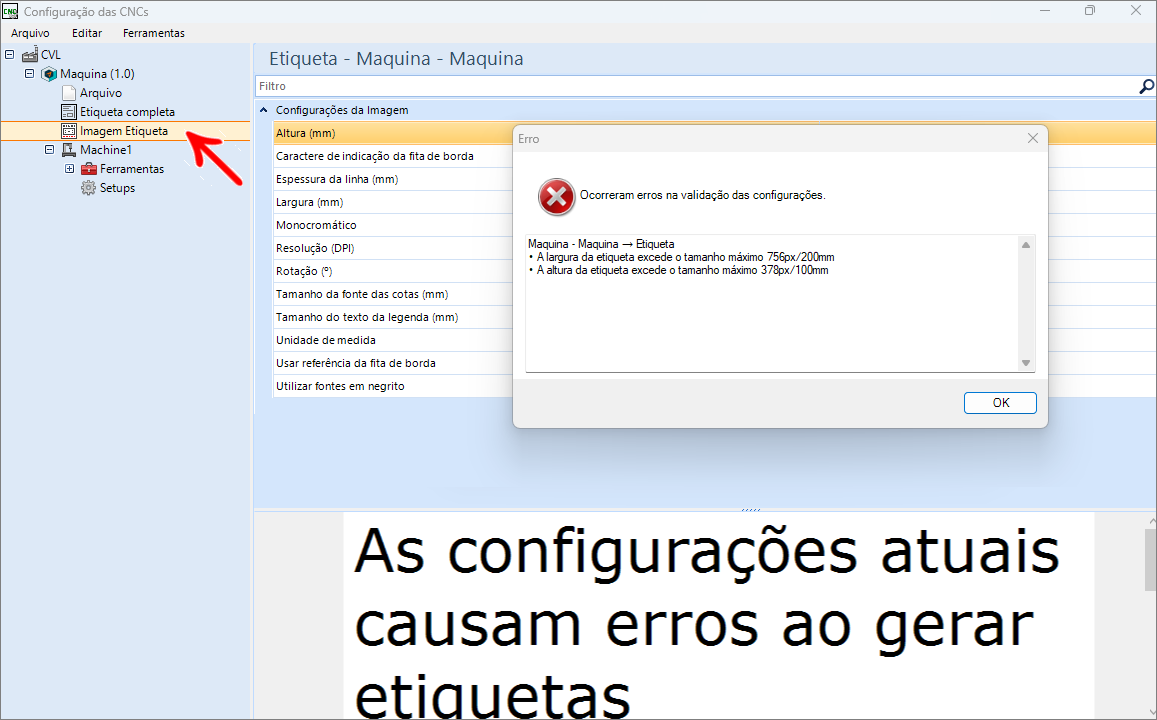Click in the Filtro input field
1157x720 pixels.
(x=697, y=86)
